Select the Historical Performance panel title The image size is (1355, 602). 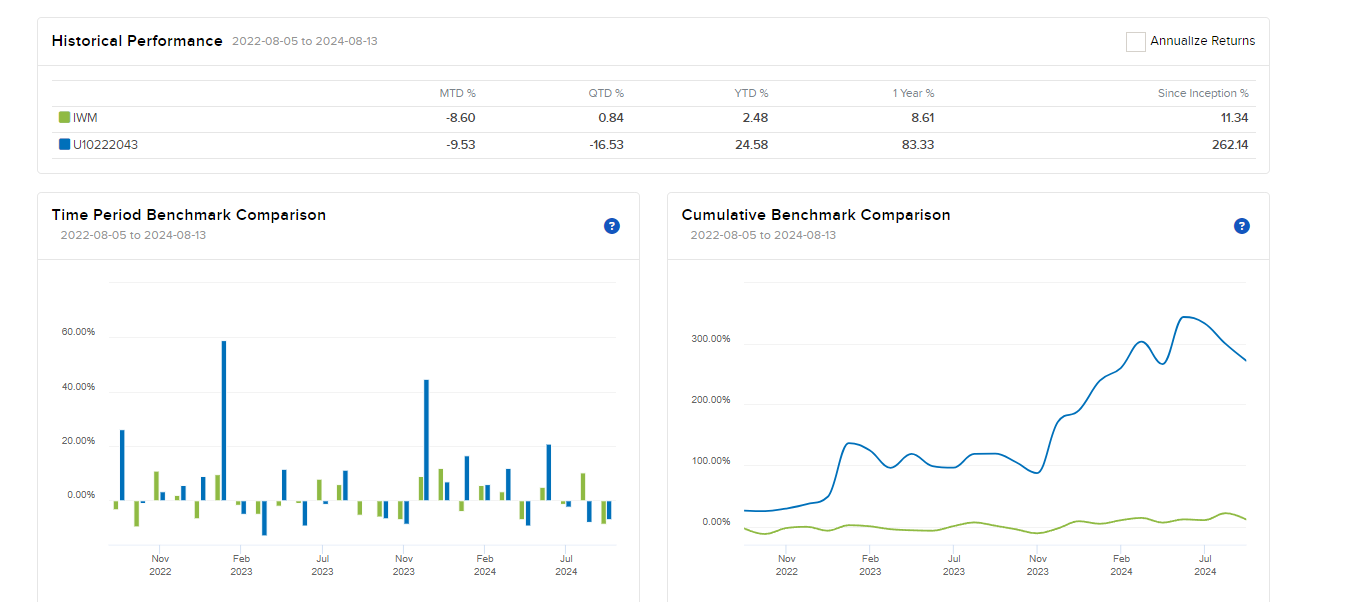pos(137,41)
